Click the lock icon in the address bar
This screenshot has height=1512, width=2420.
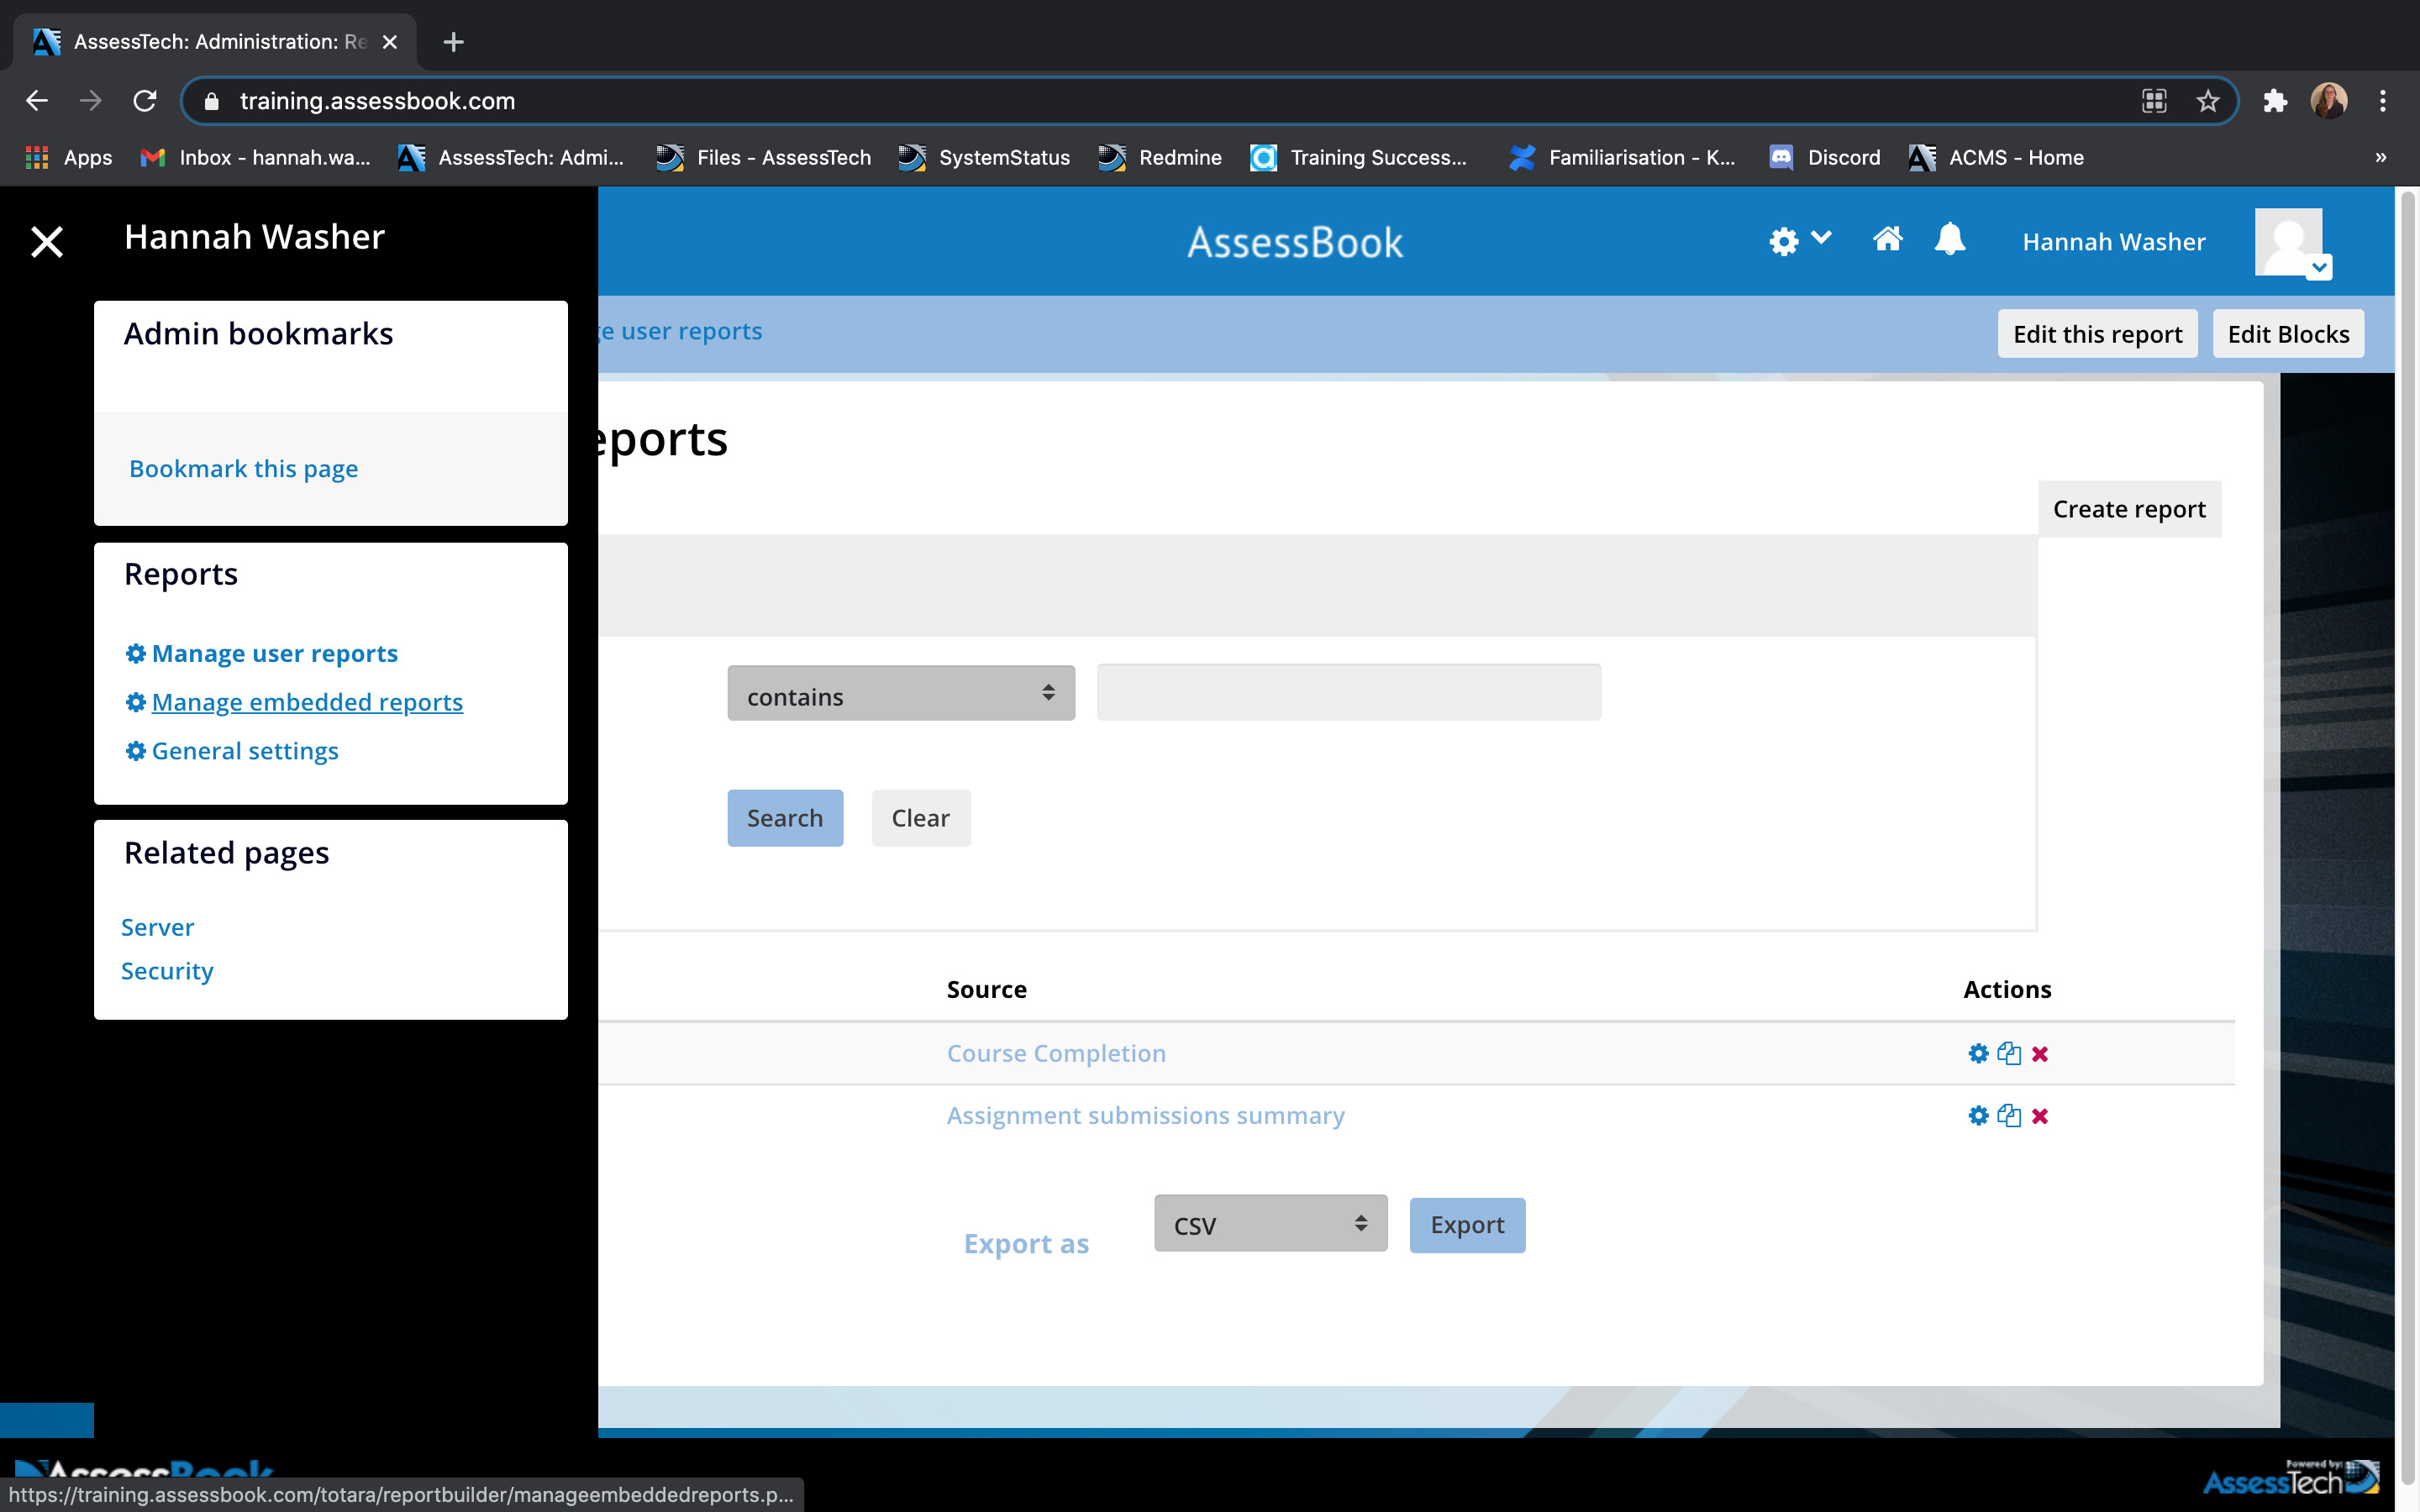coord(211,101)
